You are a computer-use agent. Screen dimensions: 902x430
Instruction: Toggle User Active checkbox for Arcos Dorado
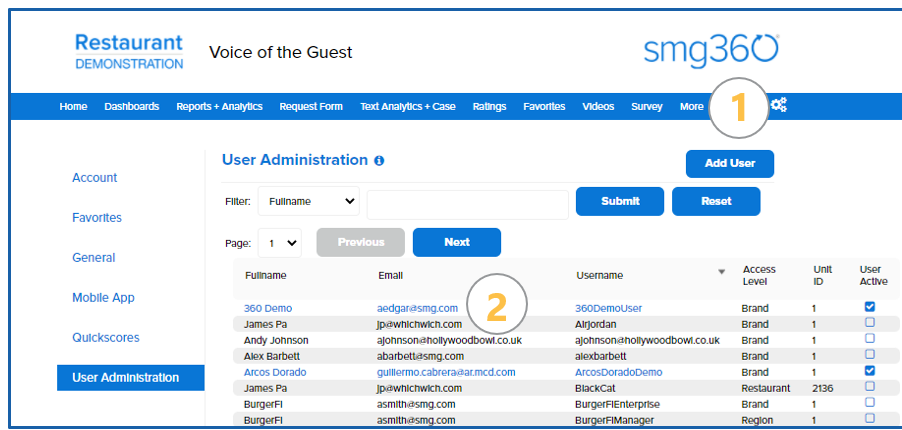[869, 371]
